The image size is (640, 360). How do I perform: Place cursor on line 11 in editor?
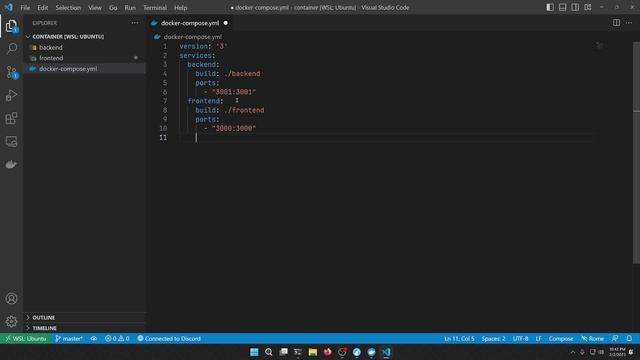(385, 138)
